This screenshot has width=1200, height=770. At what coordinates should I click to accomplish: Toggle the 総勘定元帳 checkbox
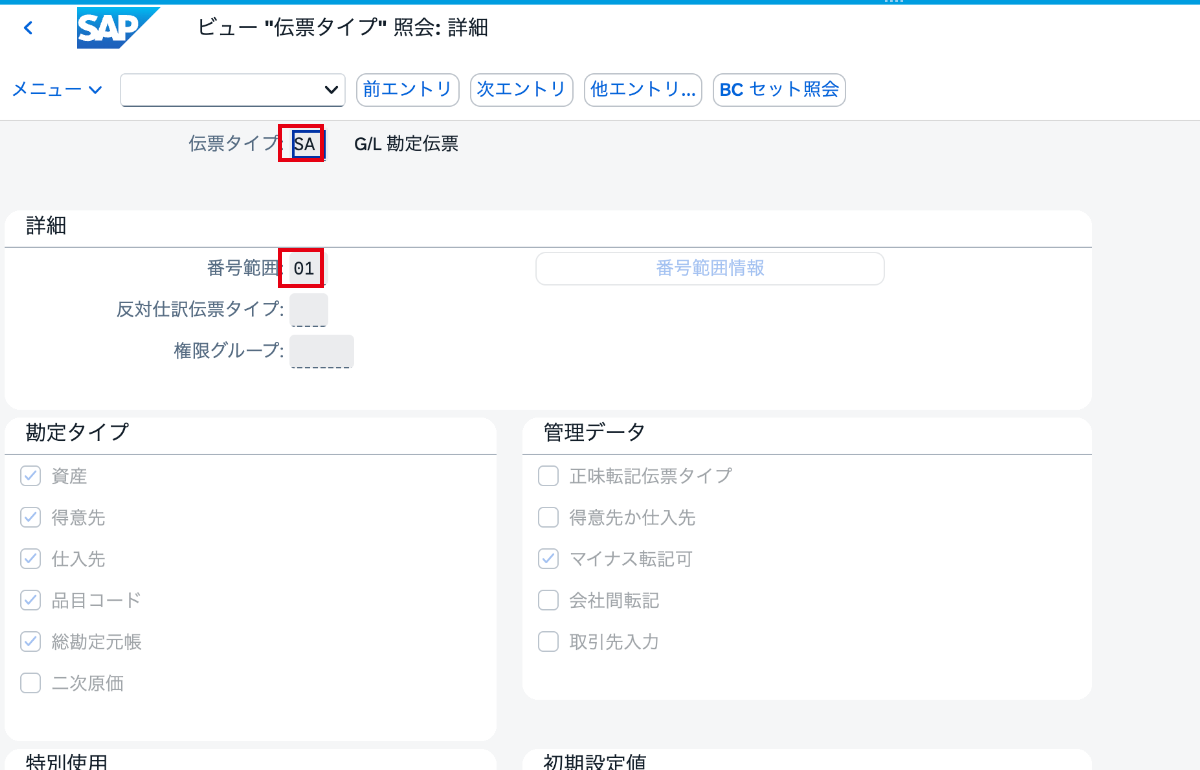(31, 641)
